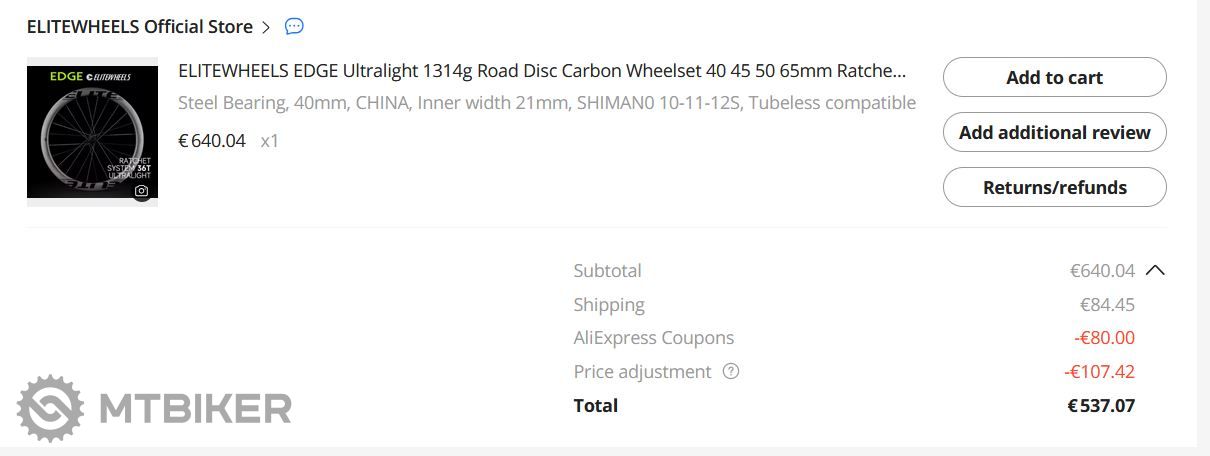1210x456 pixels.
Task: Click the Price adjustment help question mark
Action: [x=731, y=372]
